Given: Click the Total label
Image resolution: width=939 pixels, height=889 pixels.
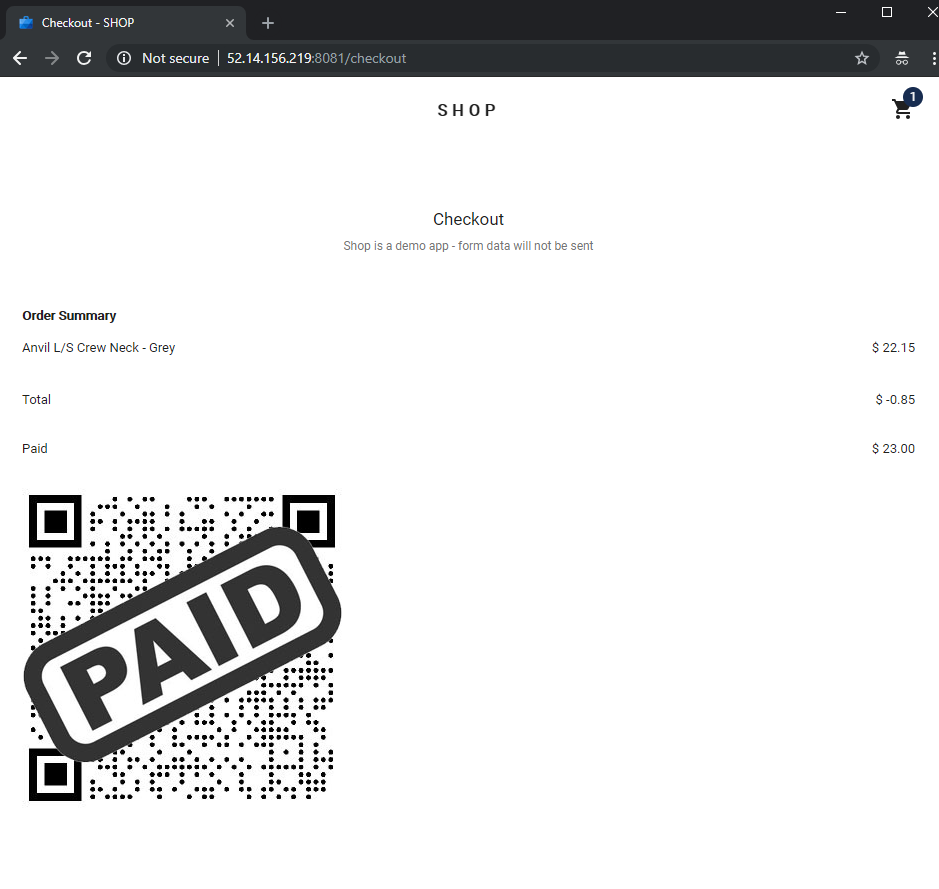Looking at the screenshot, I should point(37,399).
